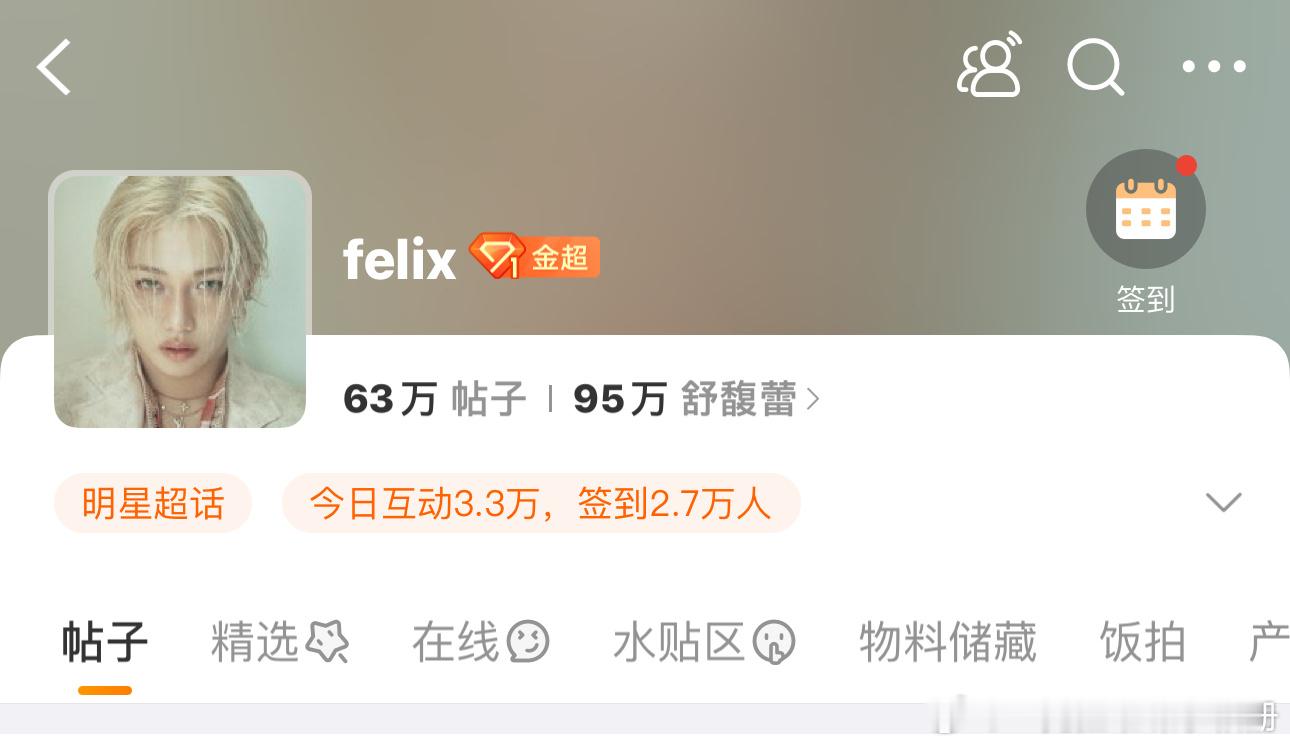1290x747 pixels.
Task: Click the star icon beside 精选
Action: [327, 642]
